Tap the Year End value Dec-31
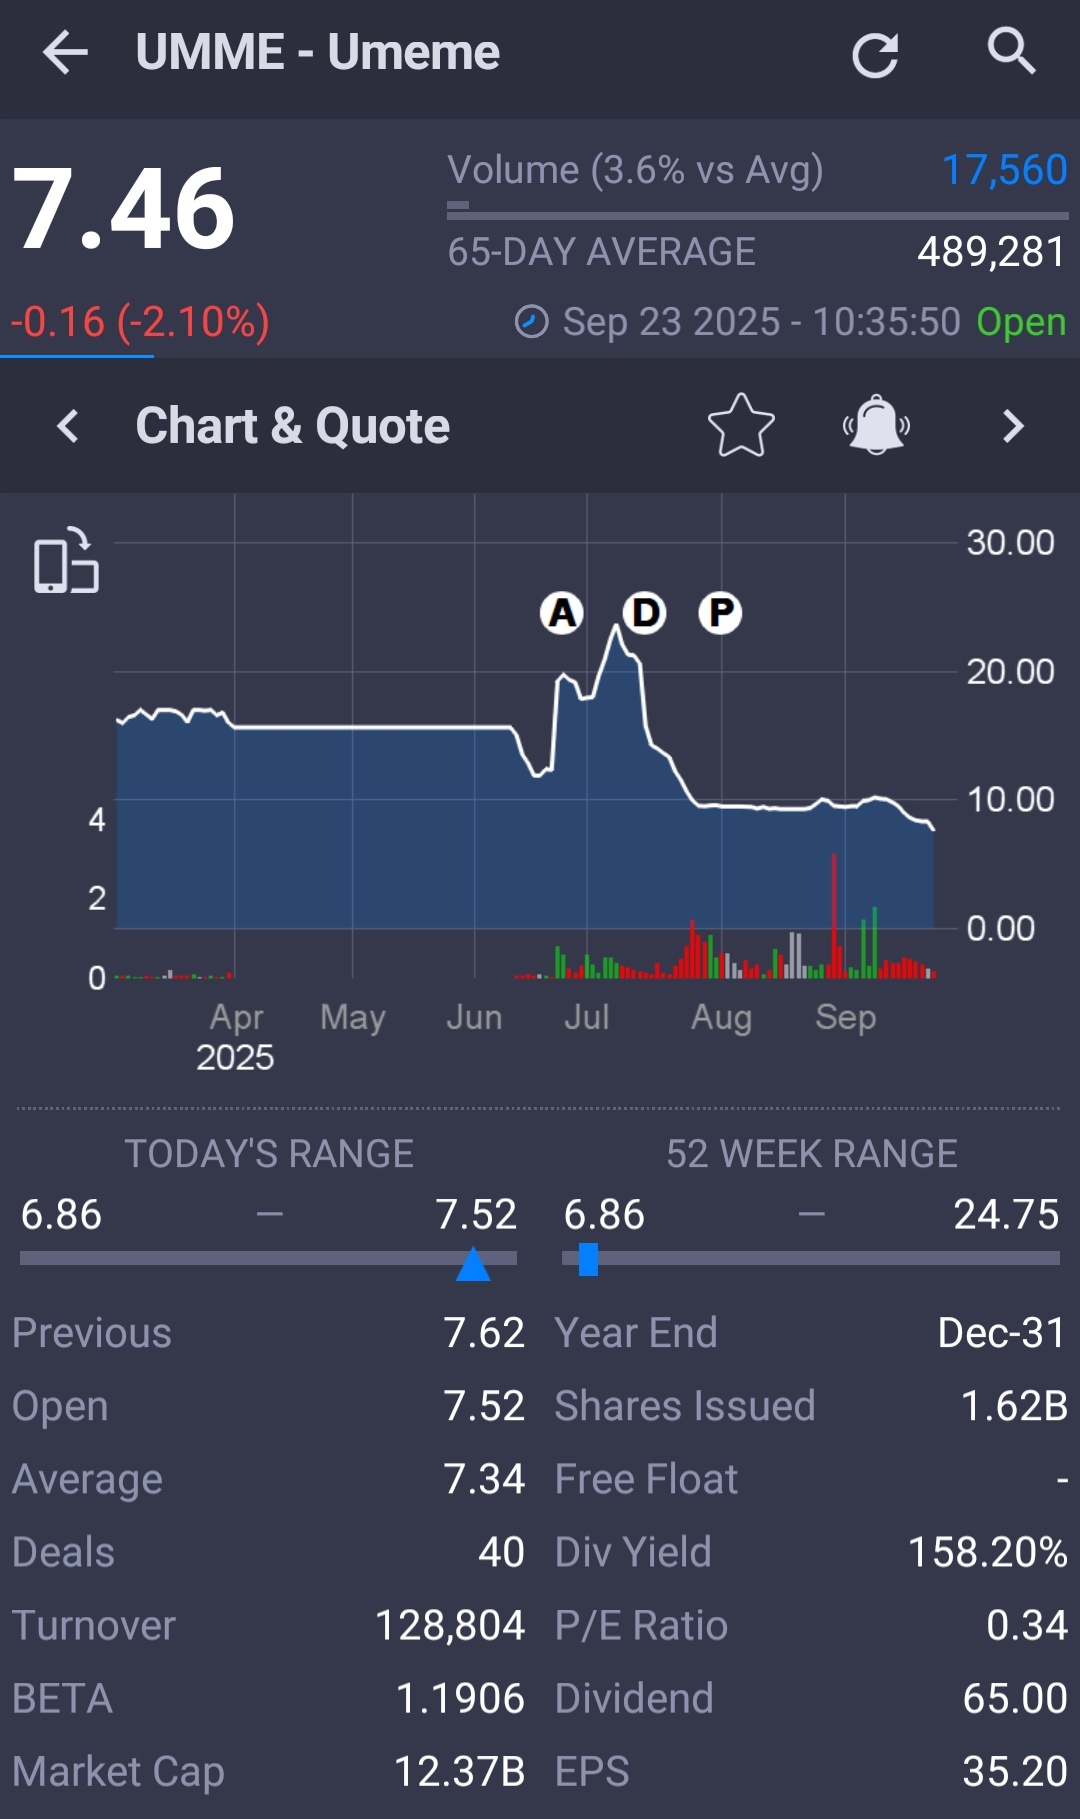The height and width of the screenshot is (1819, 1080). 1002,1333
